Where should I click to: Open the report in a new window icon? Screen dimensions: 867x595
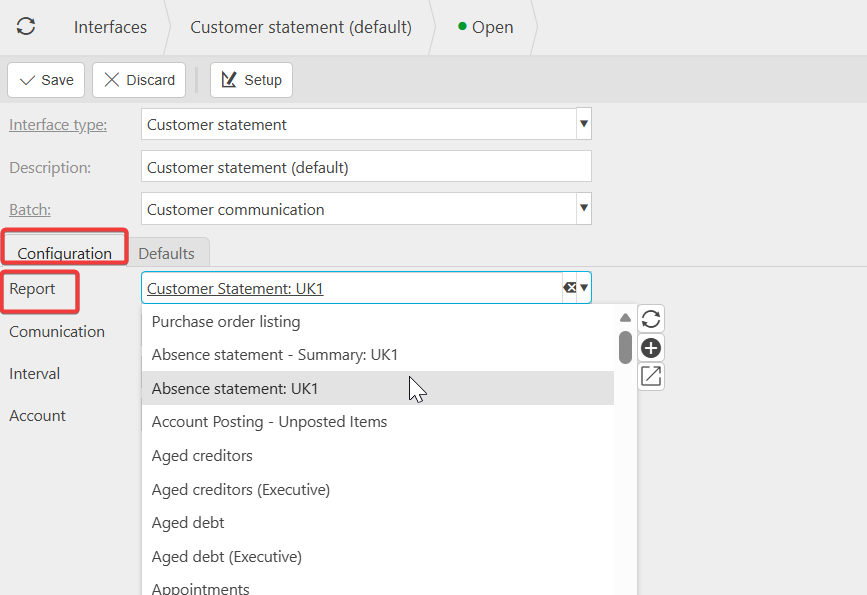[x=651, y=376]
